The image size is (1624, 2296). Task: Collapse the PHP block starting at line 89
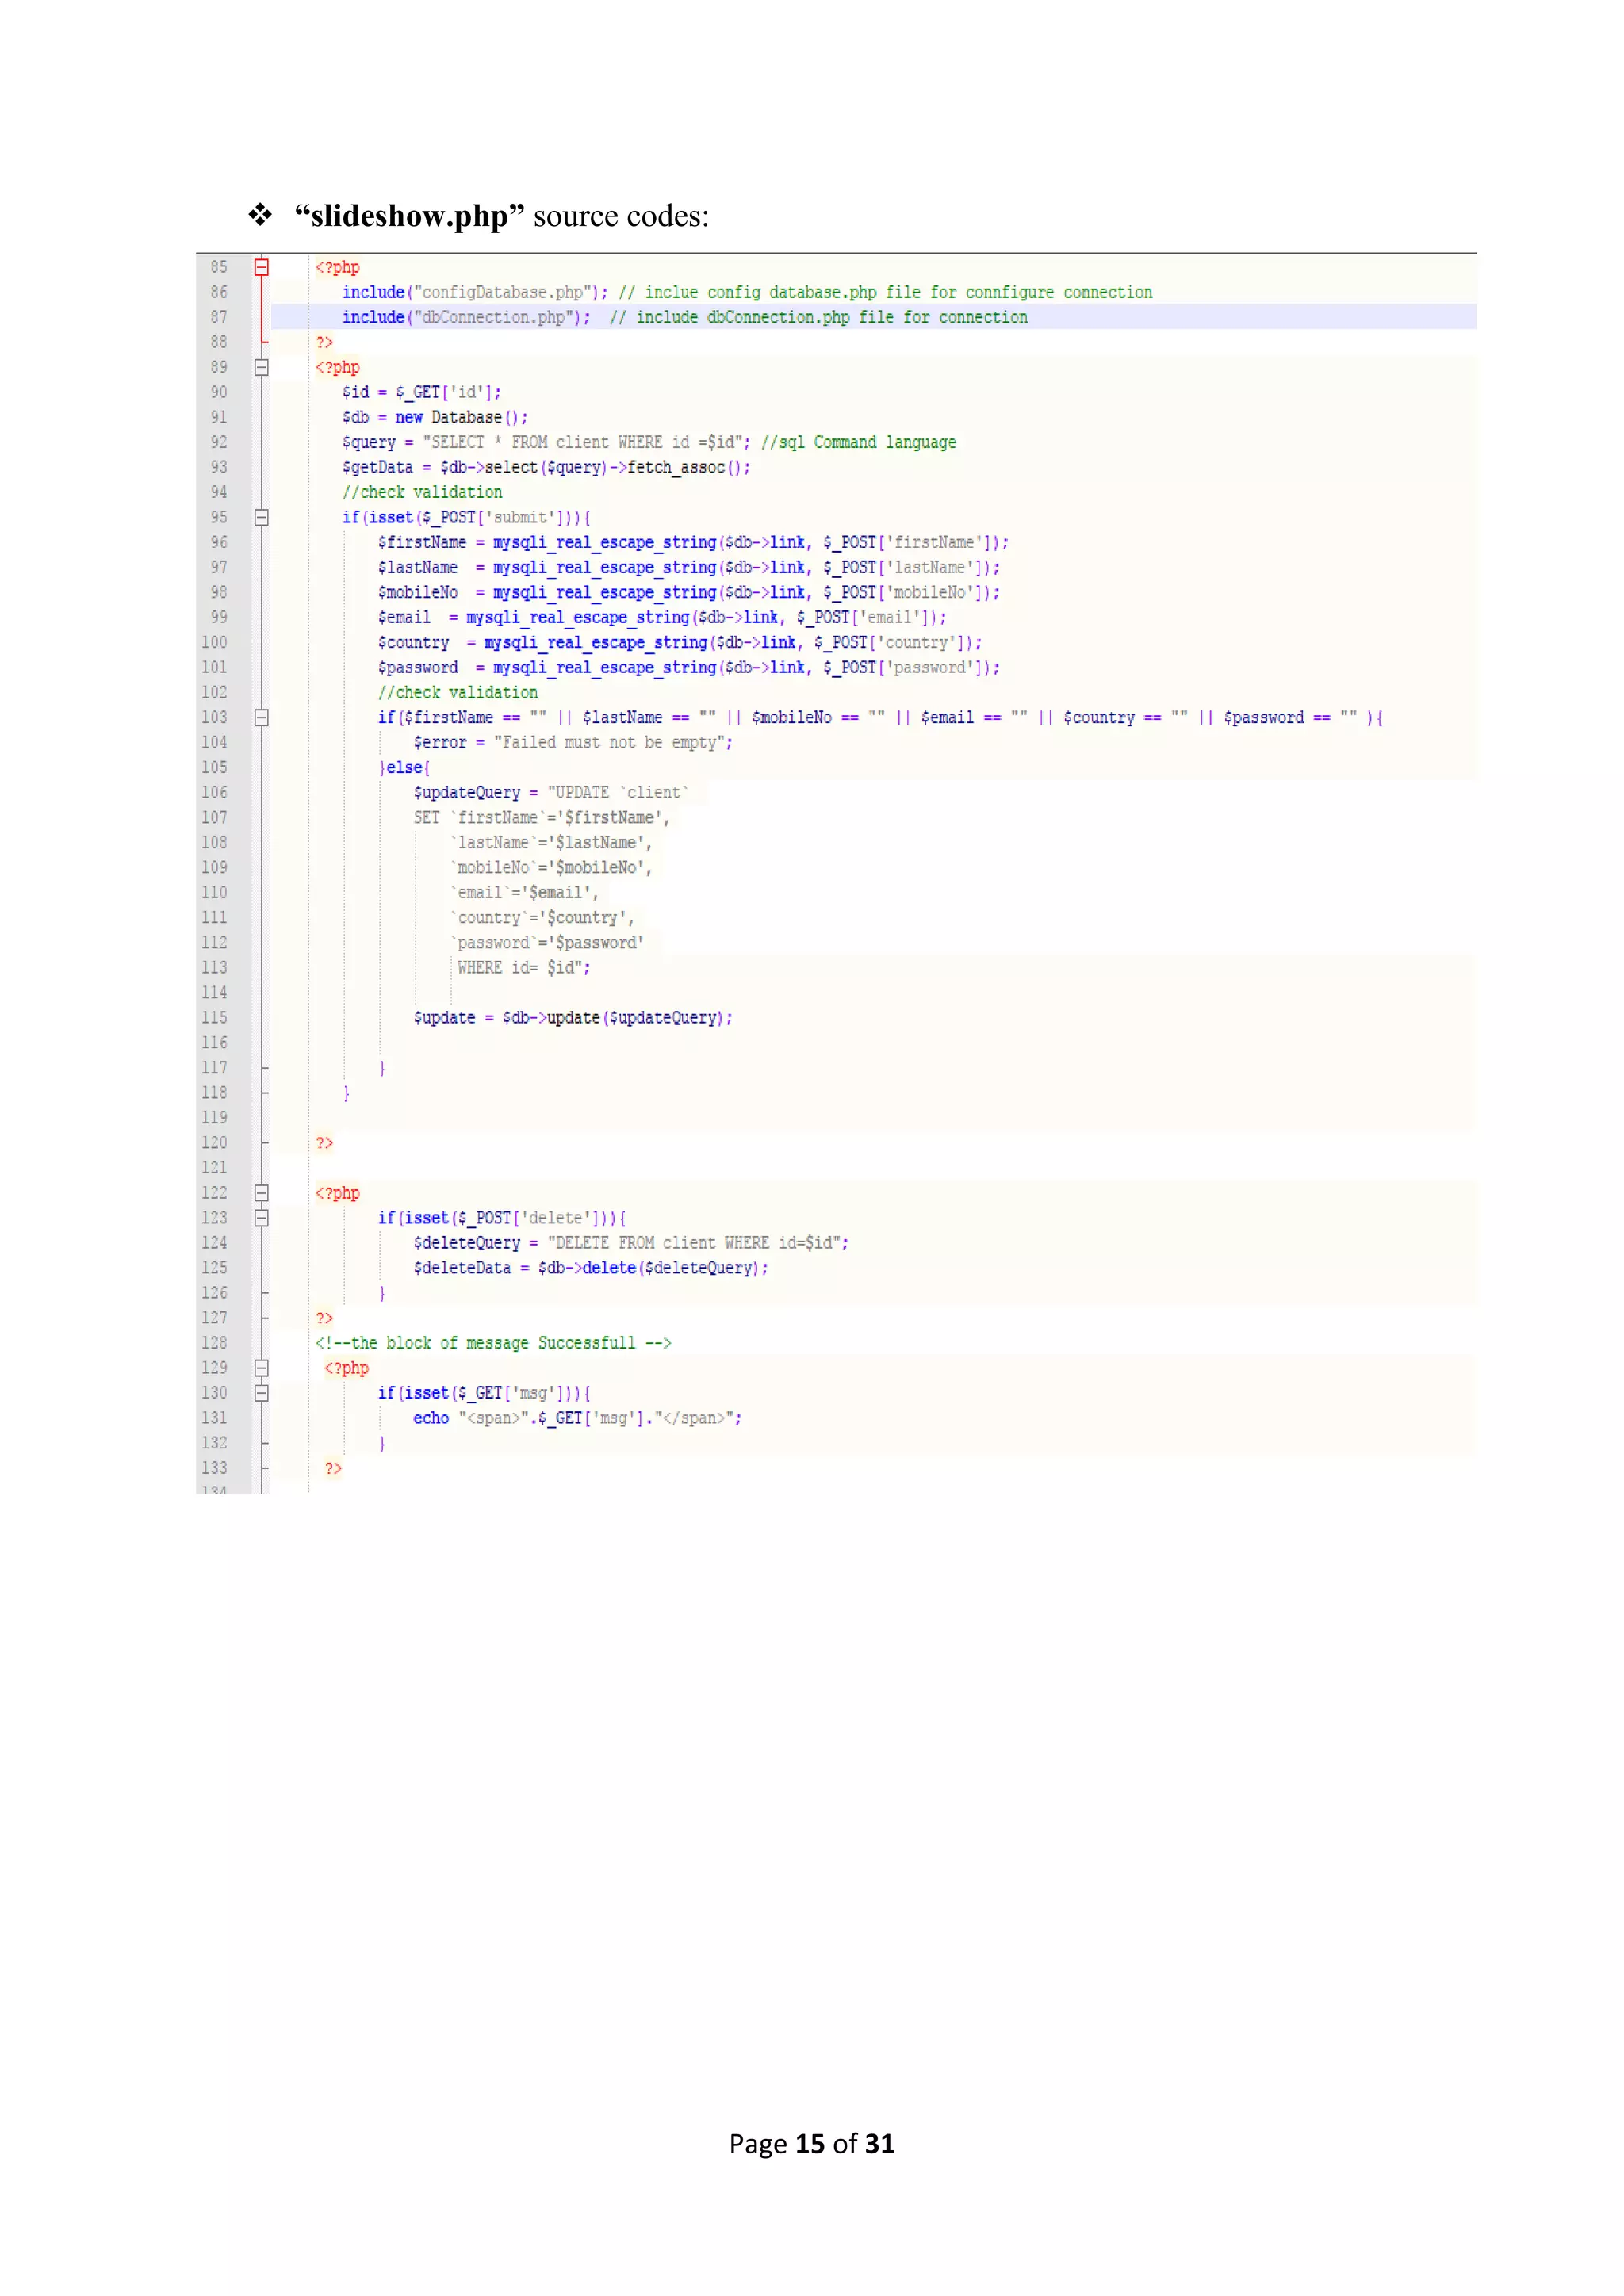point(261,367)
